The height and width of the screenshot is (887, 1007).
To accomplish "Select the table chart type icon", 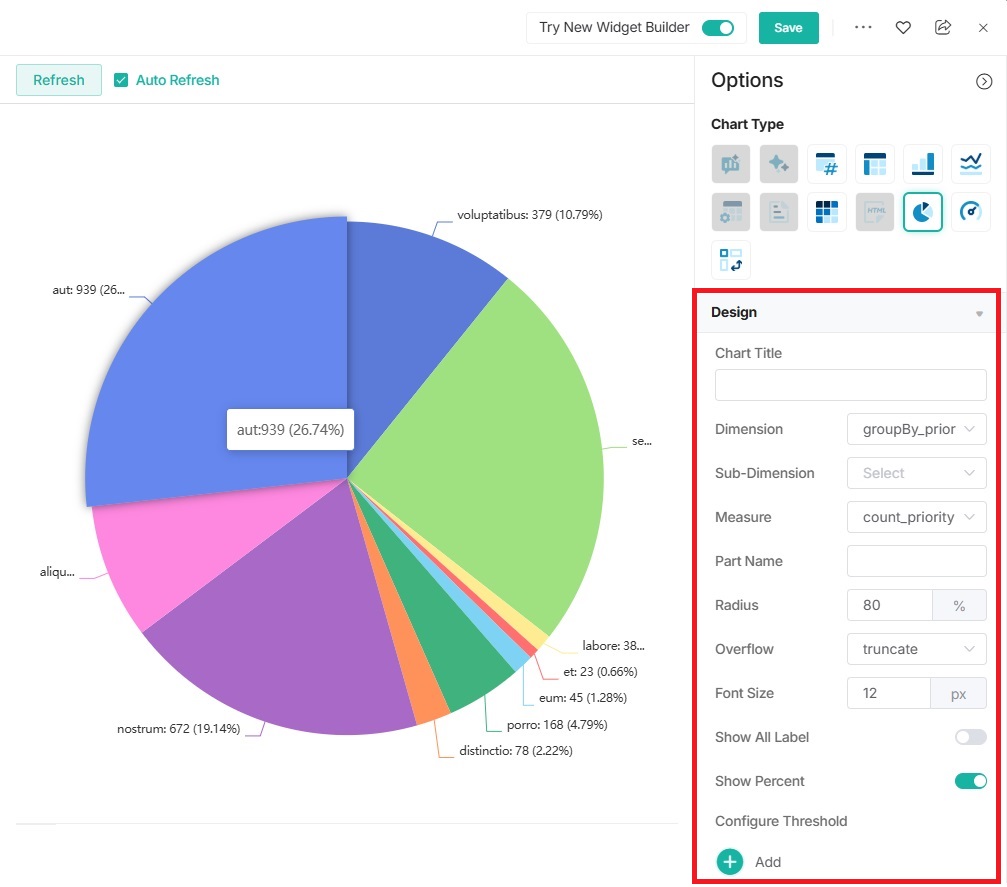I will [x=875, y=164].
